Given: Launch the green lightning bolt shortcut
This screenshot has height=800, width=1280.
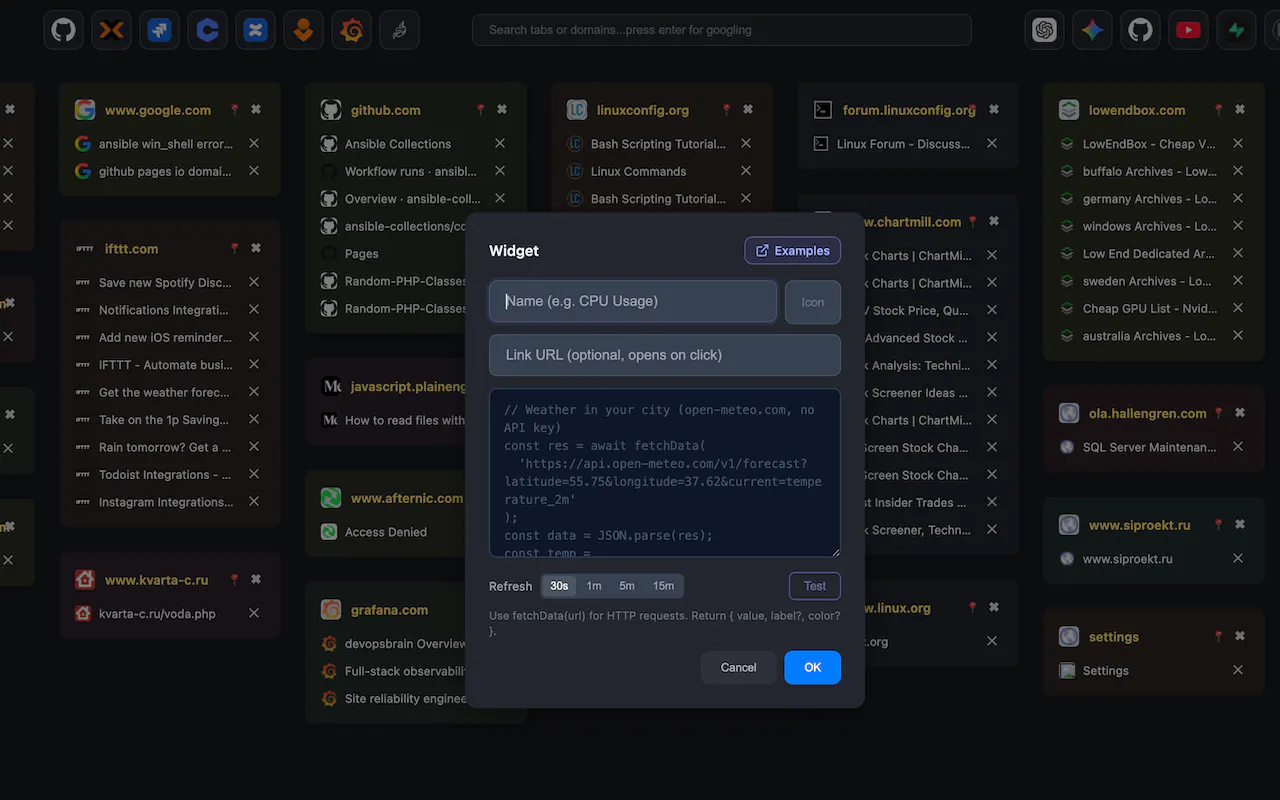Looking at the screenshot, I should tap(1237, 30).
